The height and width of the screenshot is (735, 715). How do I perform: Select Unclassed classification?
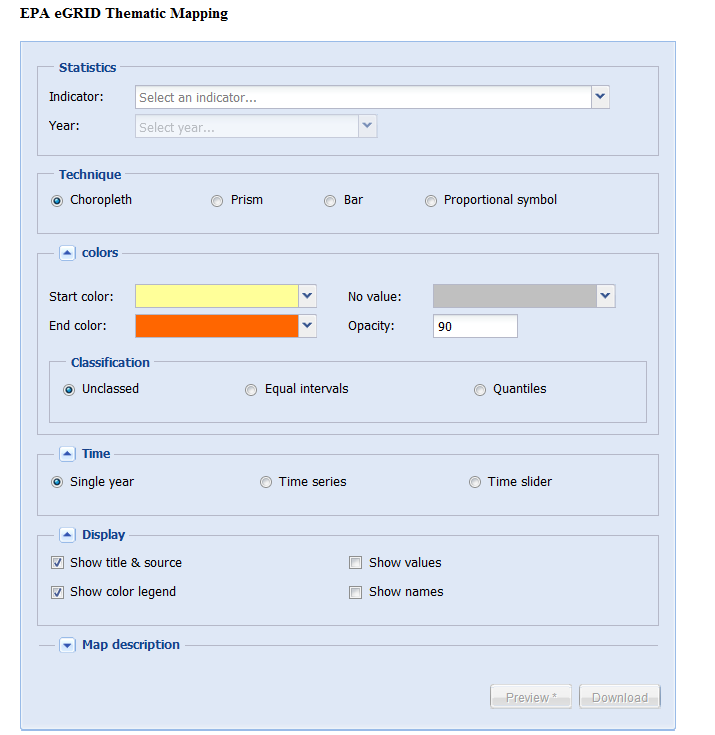[69, 390]
